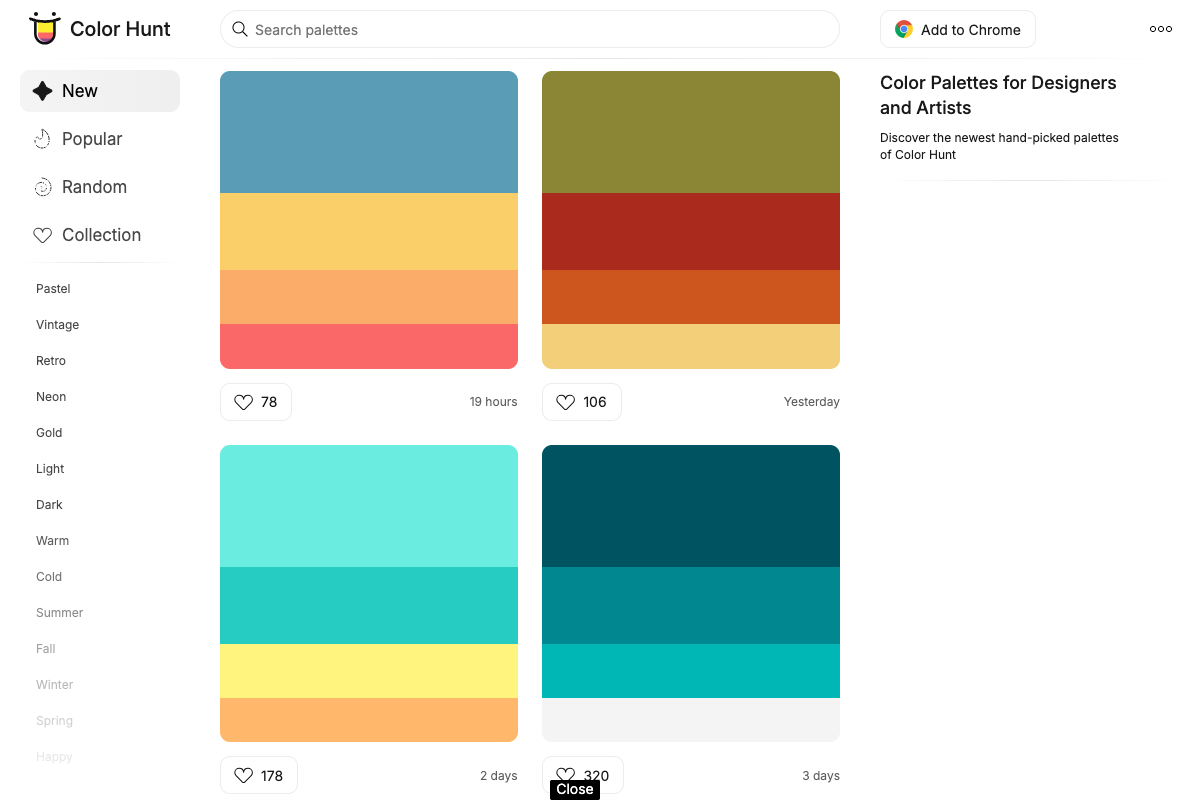Click the refresh icon beside Random

pos(42,186)
